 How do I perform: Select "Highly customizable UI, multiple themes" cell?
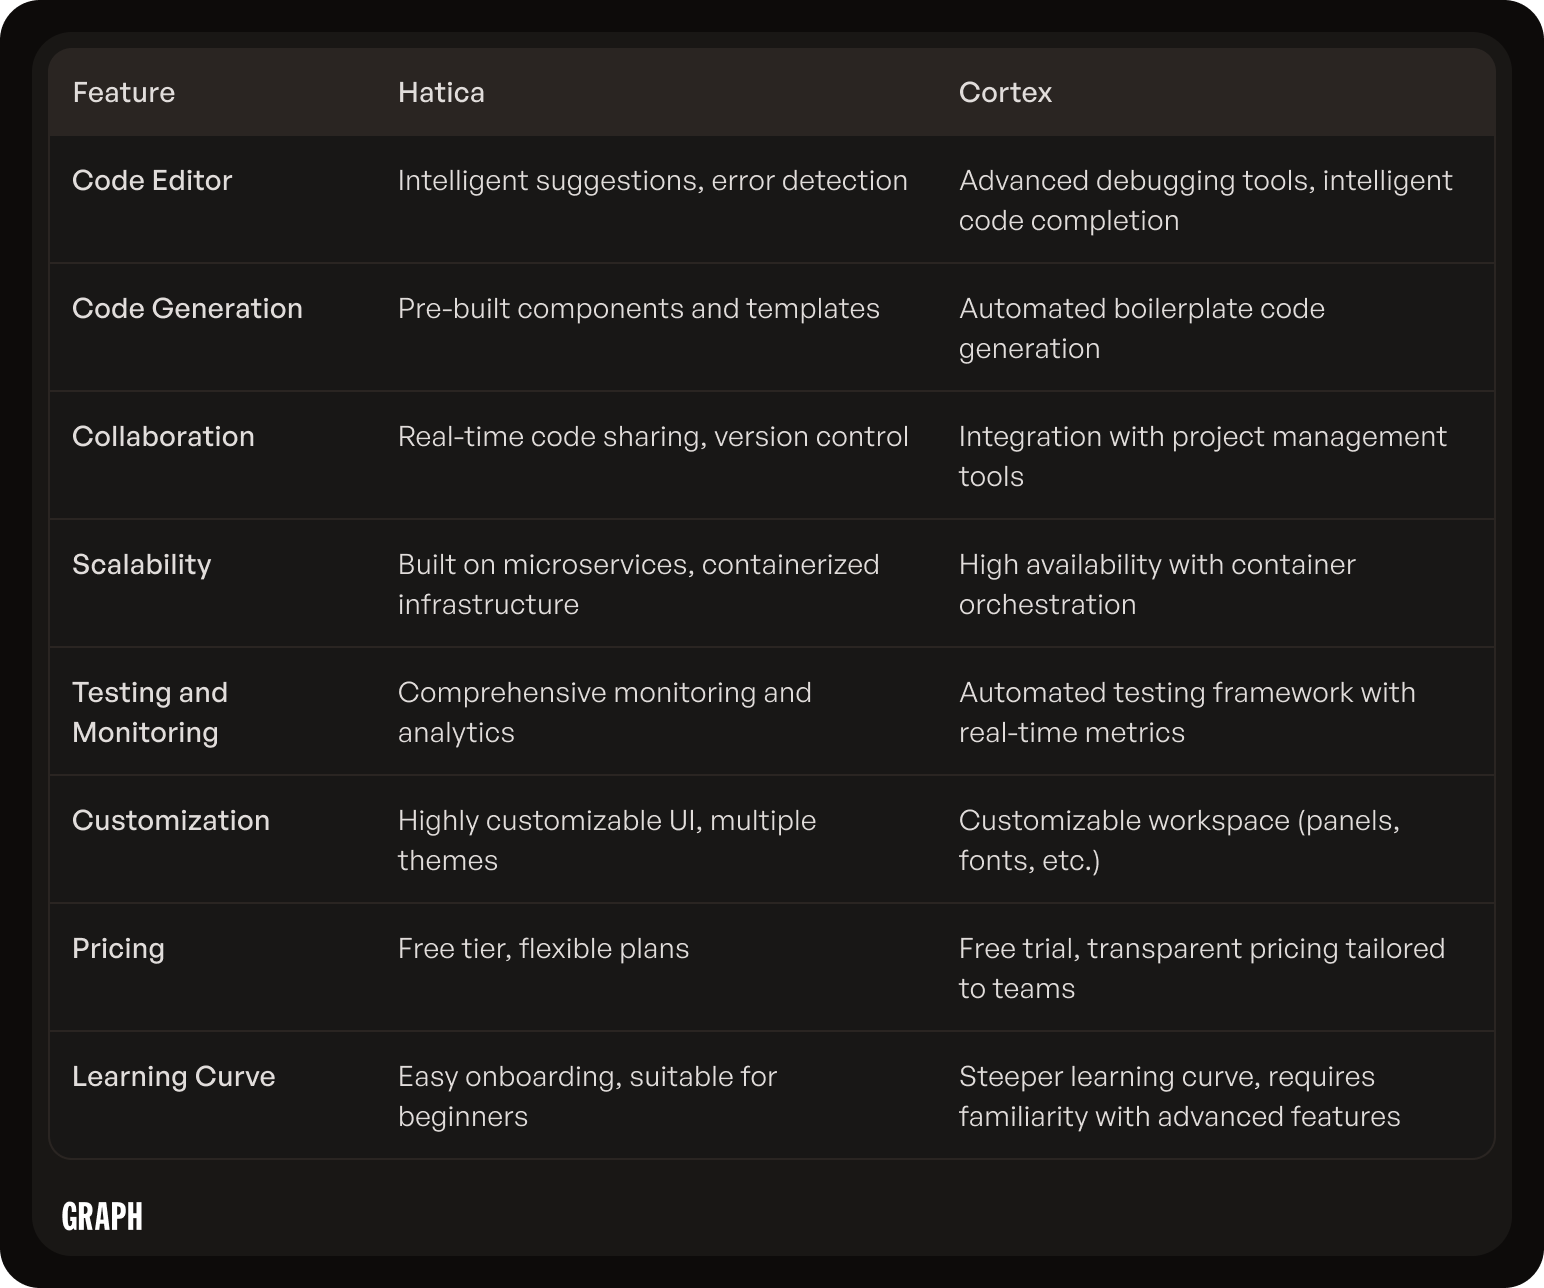(607, 840)
